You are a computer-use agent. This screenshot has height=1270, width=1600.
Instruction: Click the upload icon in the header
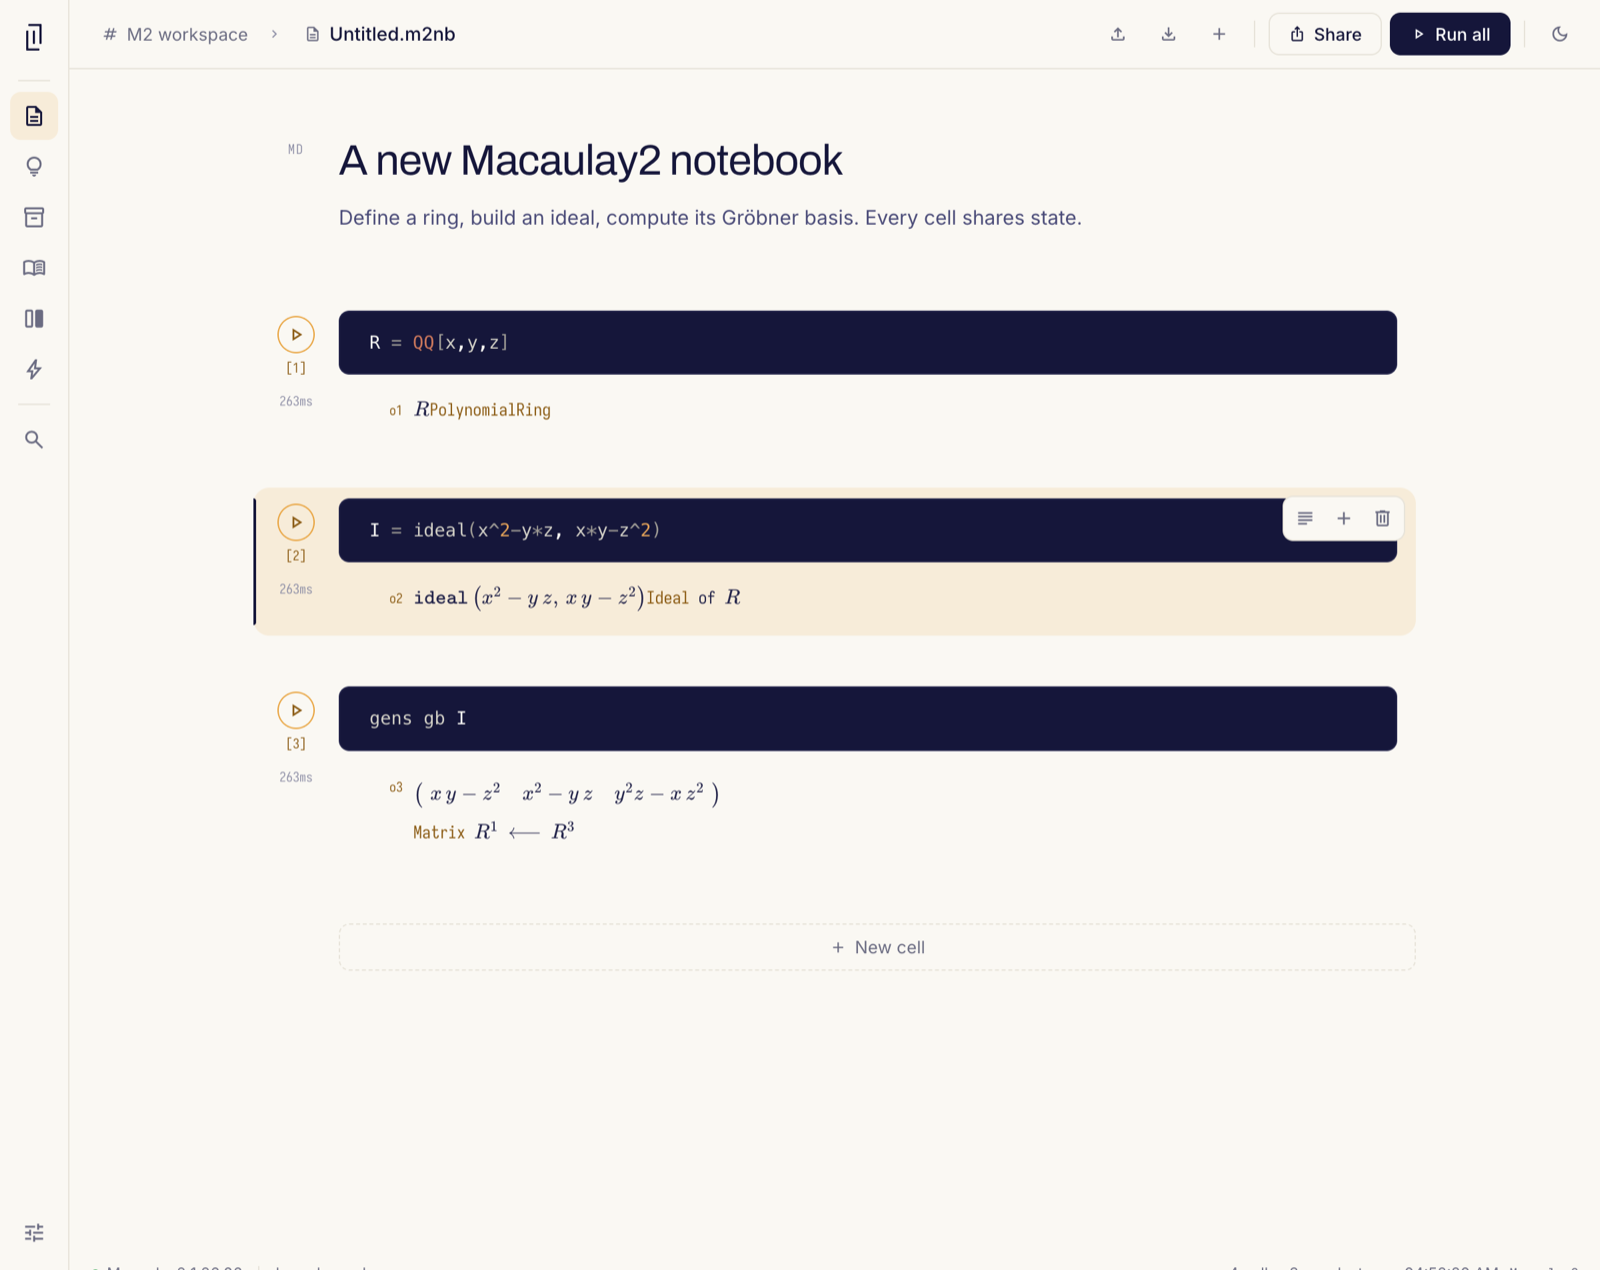pos(1118,34)
